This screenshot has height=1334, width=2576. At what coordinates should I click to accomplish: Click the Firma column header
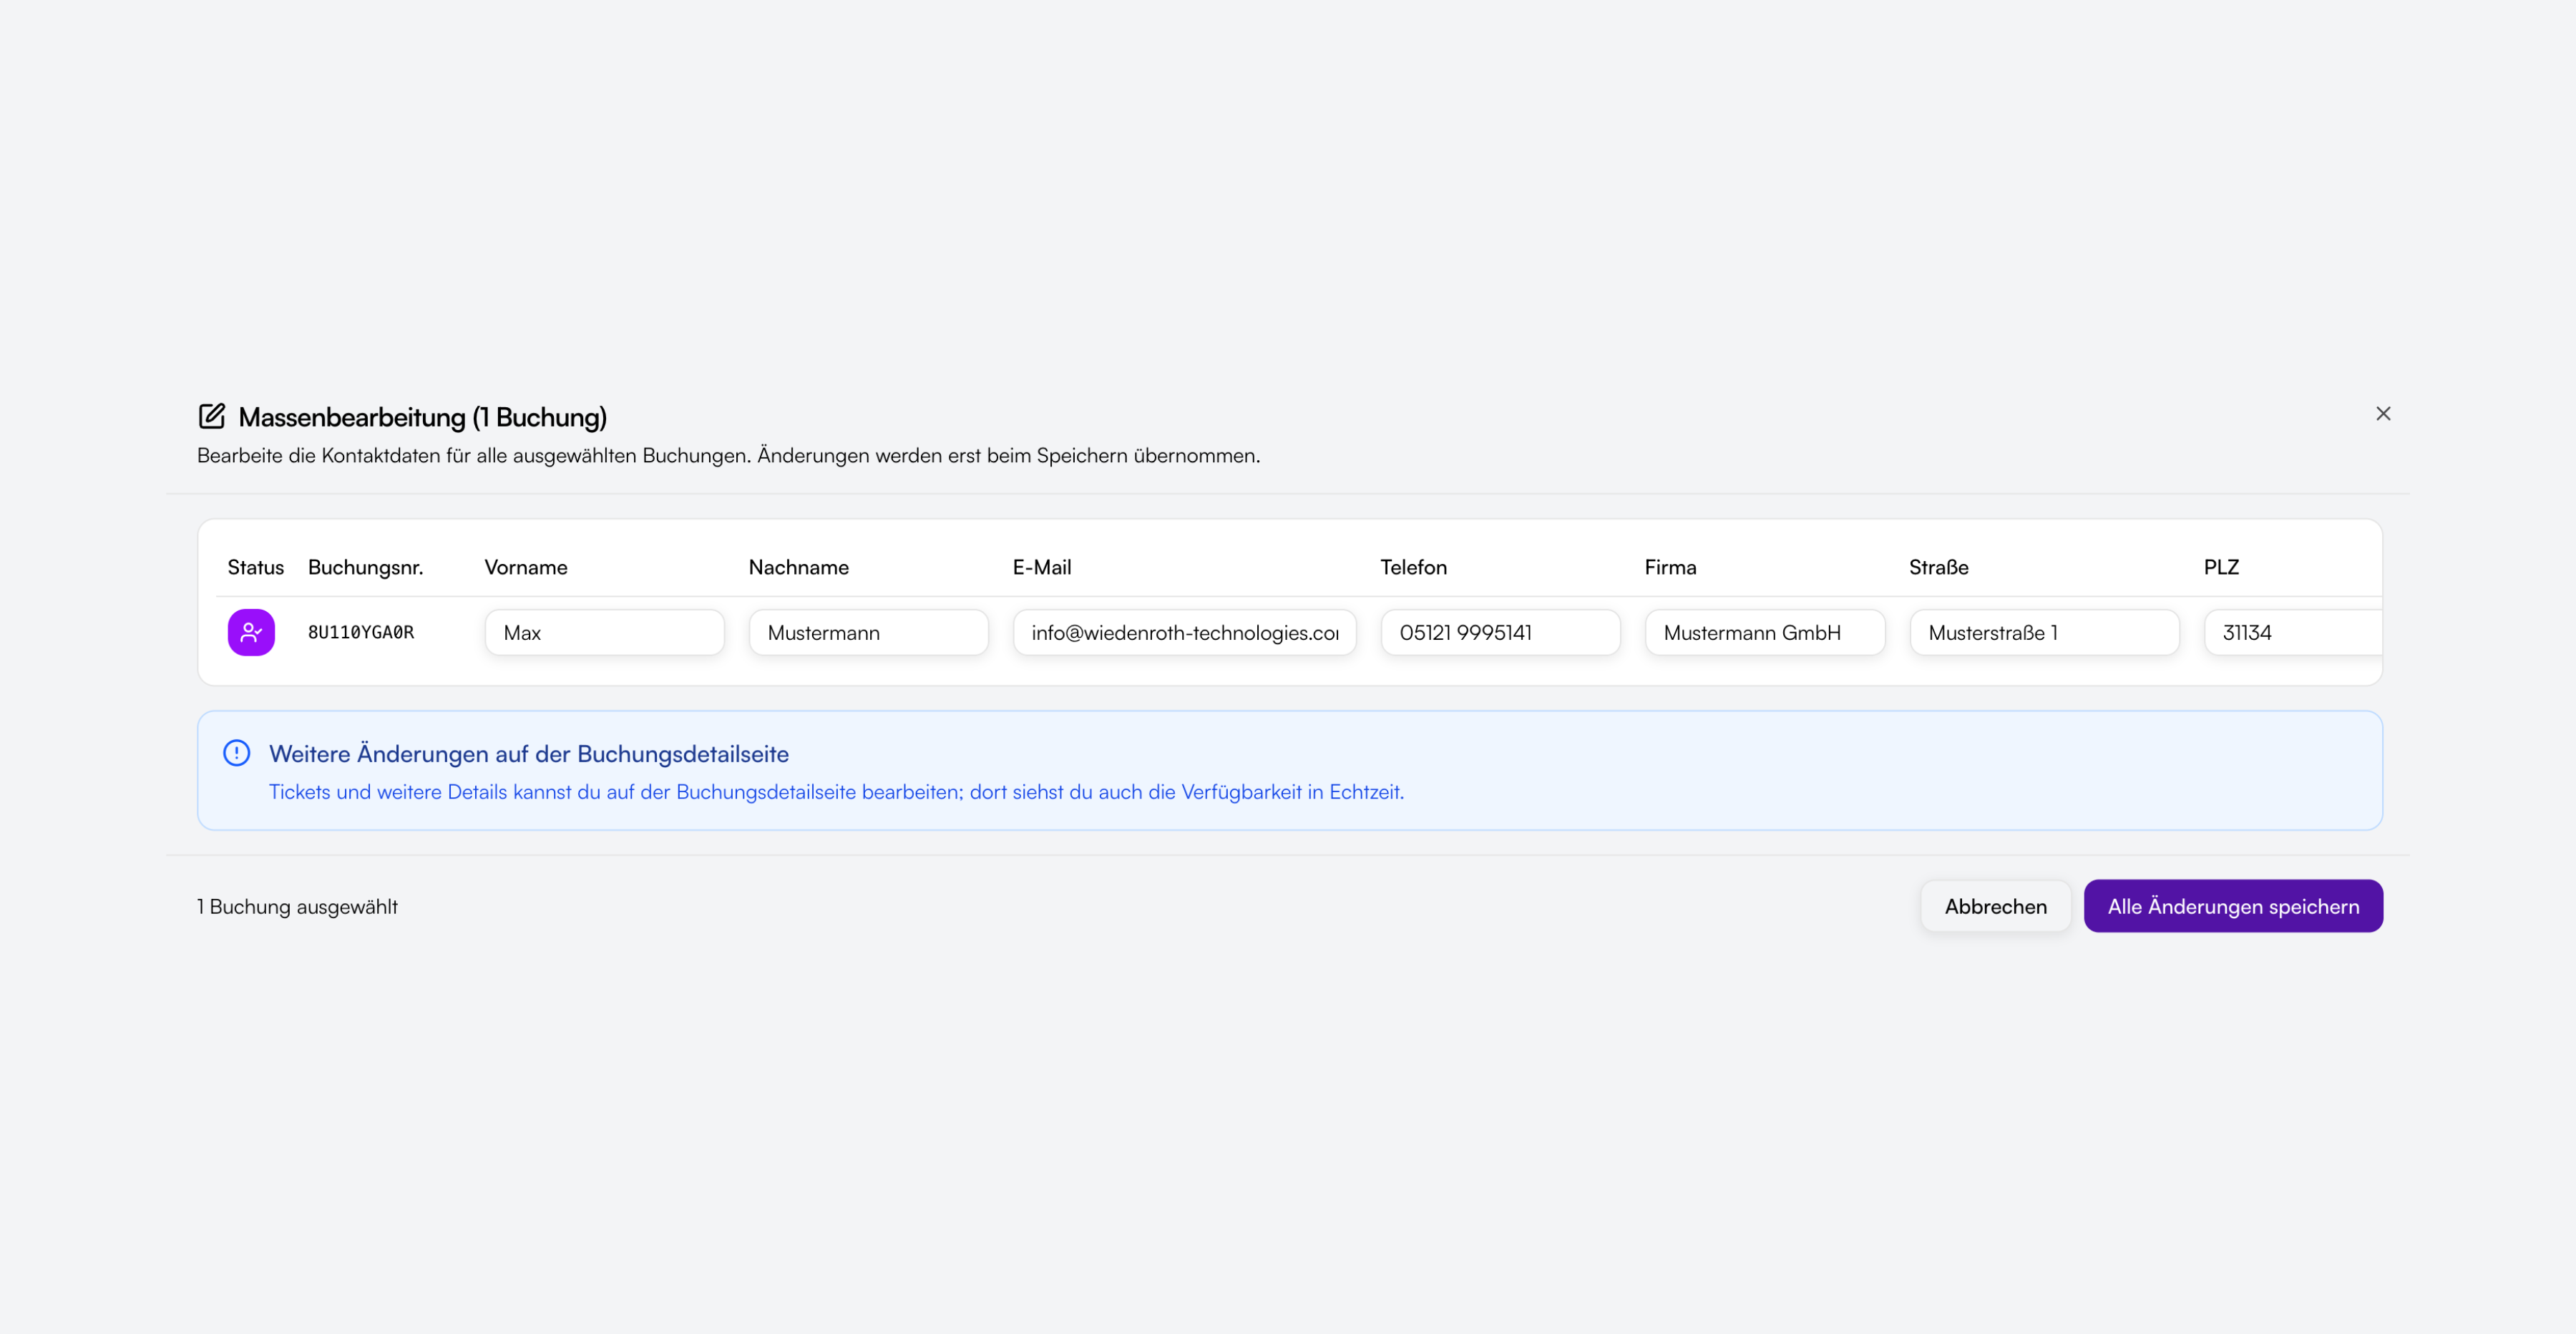(x=1671, y=567)
